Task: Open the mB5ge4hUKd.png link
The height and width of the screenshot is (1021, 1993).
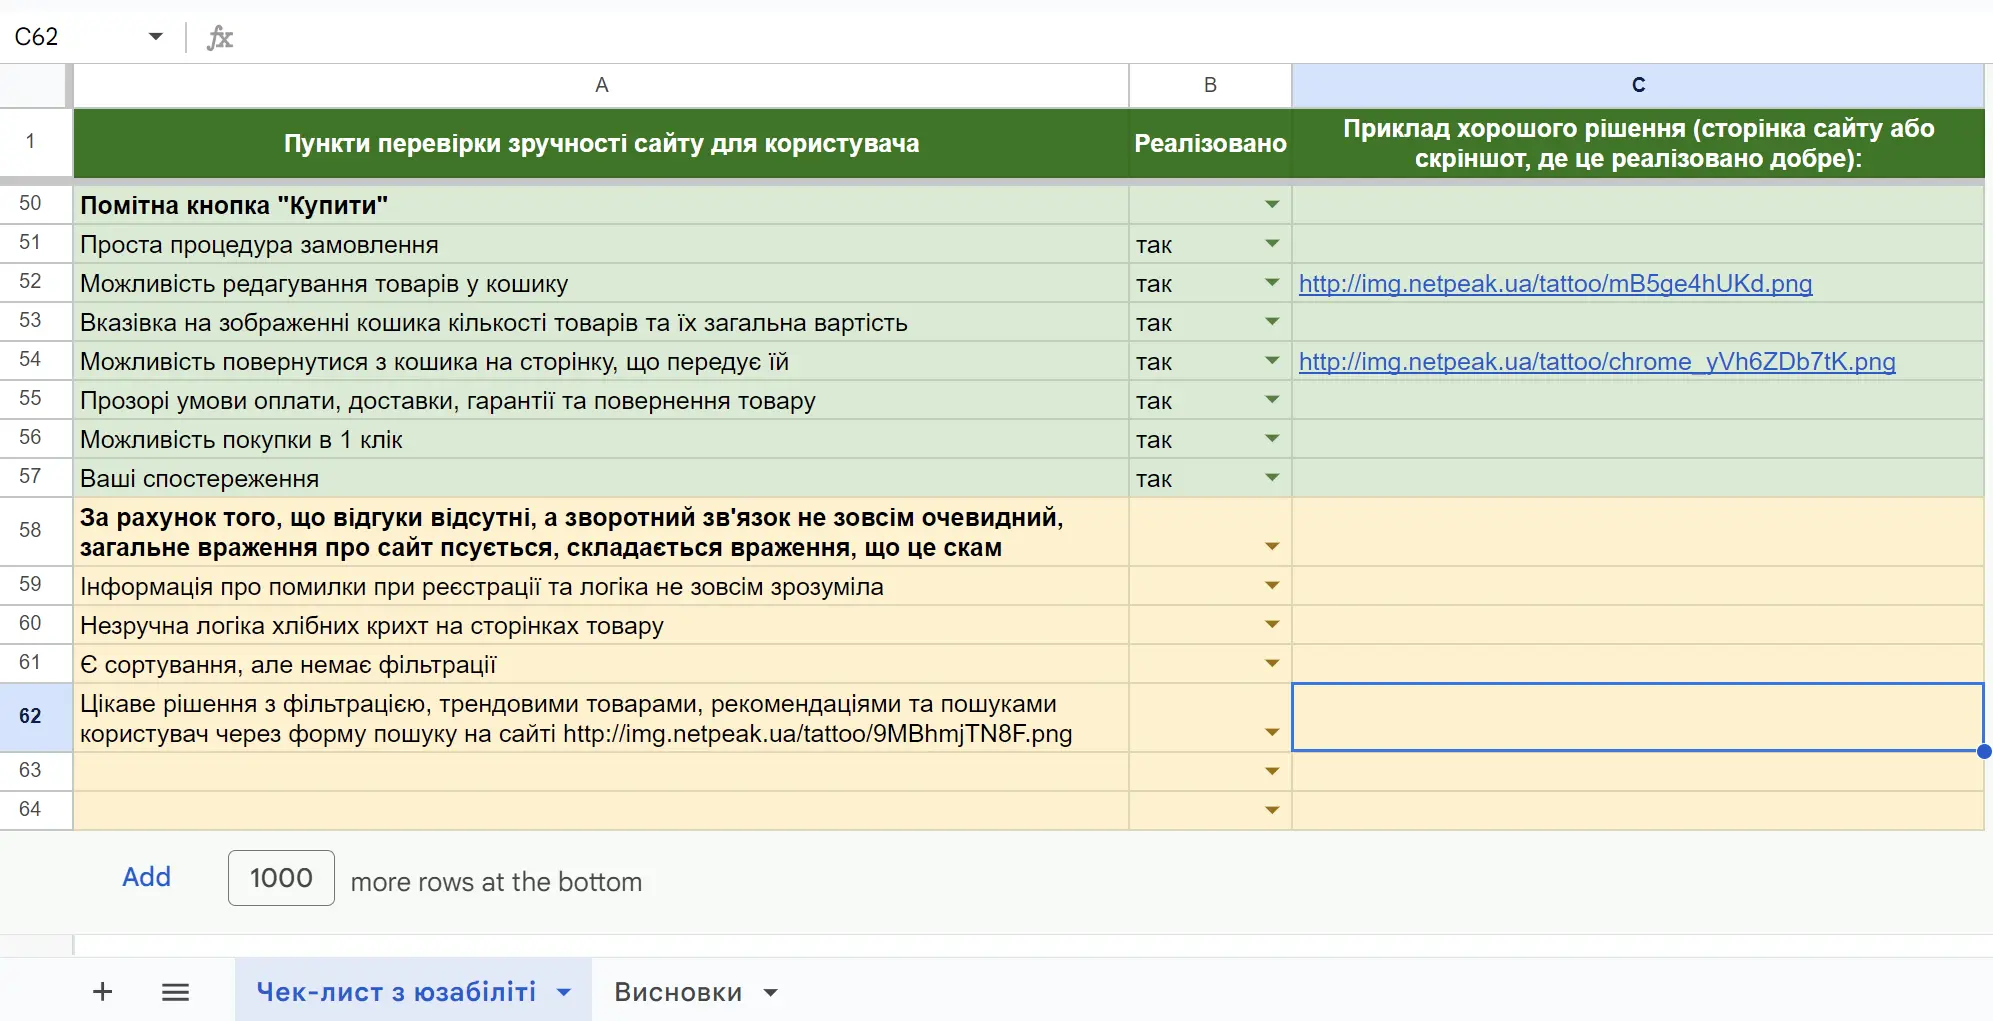Action: coord(1554,284)
